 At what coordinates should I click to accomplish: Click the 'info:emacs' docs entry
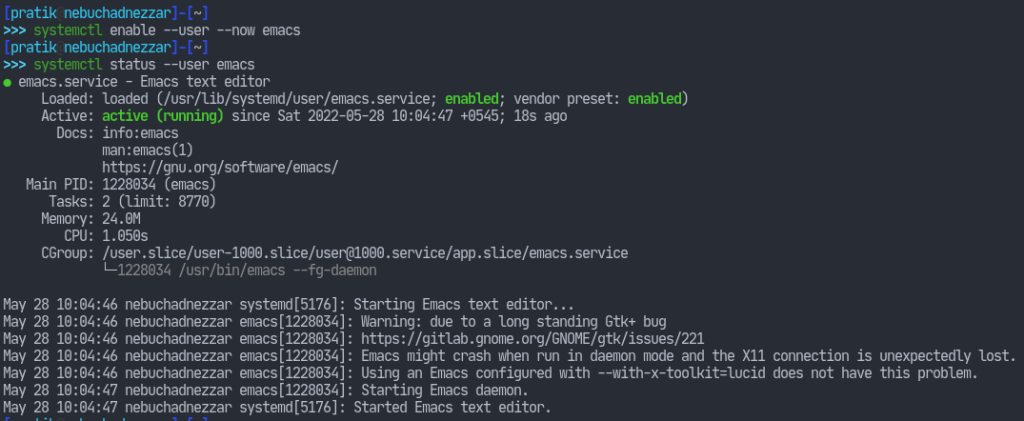(140, 134)
